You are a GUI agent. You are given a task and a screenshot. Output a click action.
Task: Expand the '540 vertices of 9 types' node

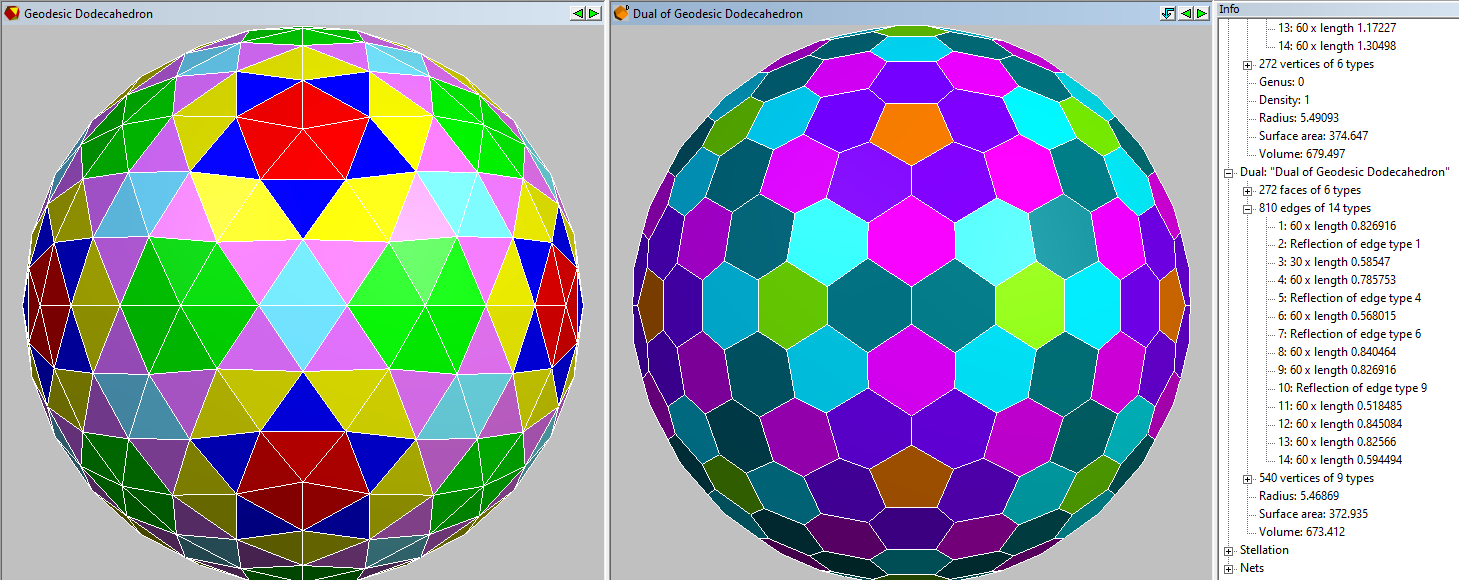pyautogui.click(x=1247, y=478)
